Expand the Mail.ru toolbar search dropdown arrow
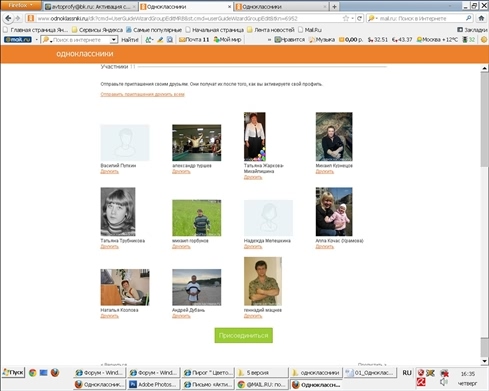Screen dimensions: 489x391 coord(114,40)
